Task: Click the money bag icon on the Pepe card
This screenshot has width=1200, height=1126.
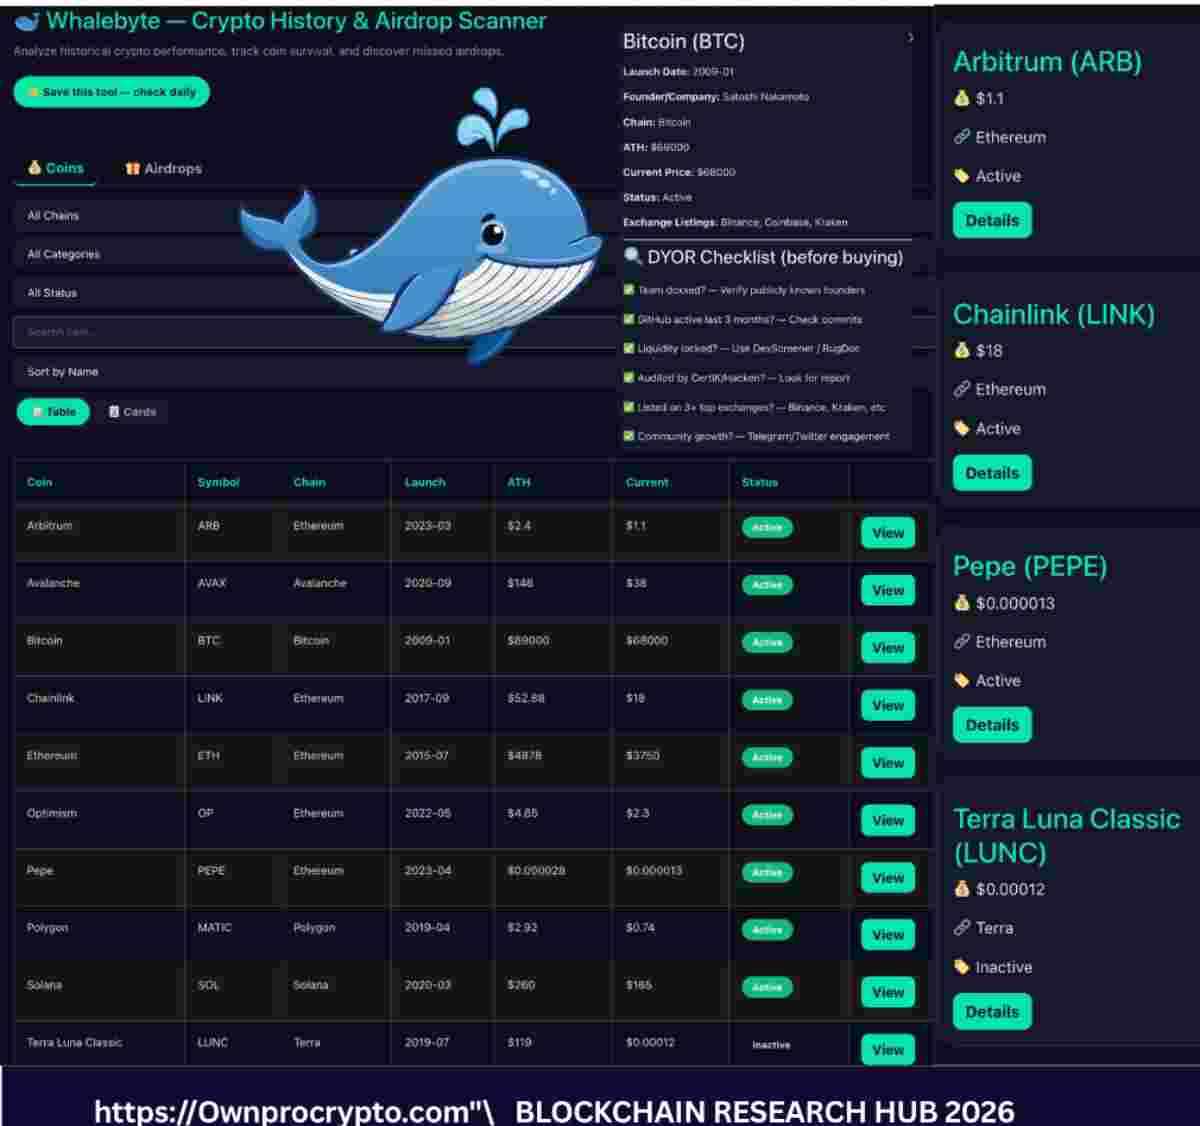Action: pyautogui.click(x=962, y=603)
